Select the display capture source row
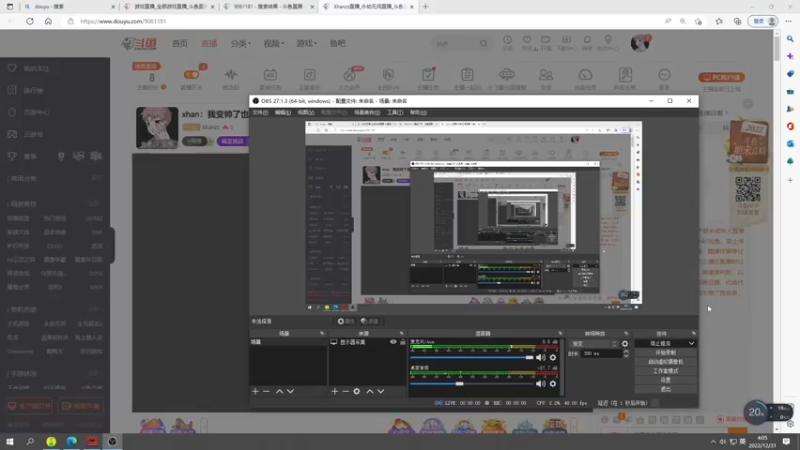 click(367, 342)
